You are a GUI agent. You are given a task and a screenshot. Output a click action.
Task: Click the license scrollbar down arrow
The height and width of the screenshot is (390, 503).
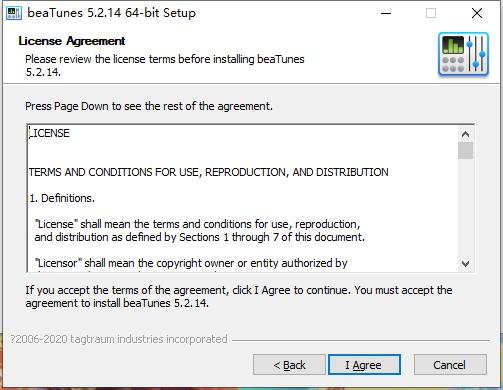pyautogui.click(x=465, y=263)
